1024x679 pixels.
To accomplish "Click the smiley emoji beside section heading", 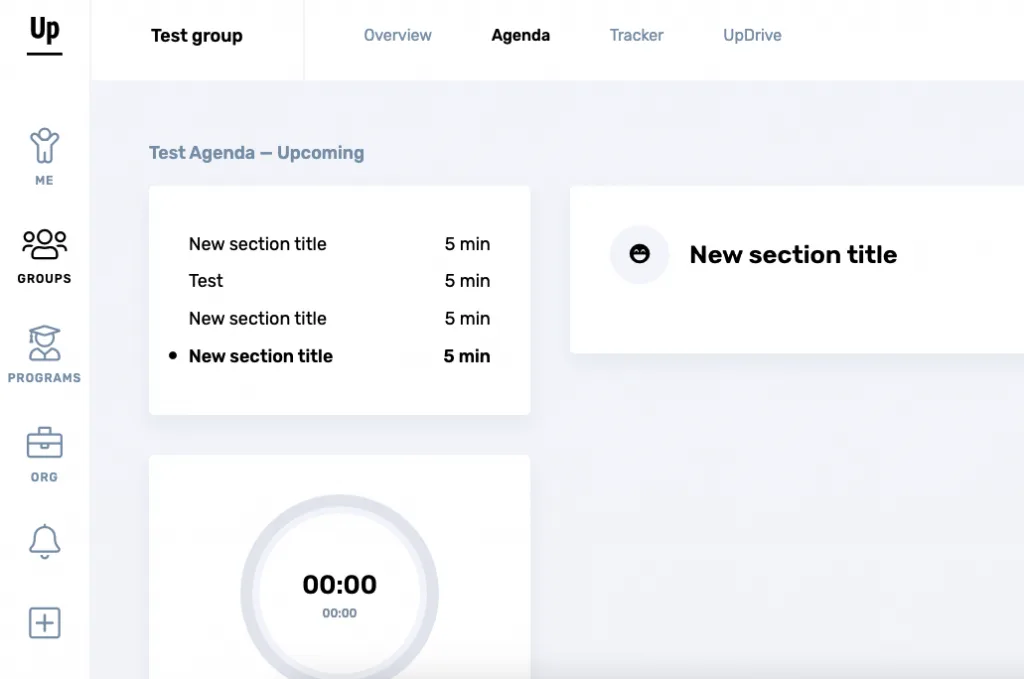I will click(x=639, y=254).
